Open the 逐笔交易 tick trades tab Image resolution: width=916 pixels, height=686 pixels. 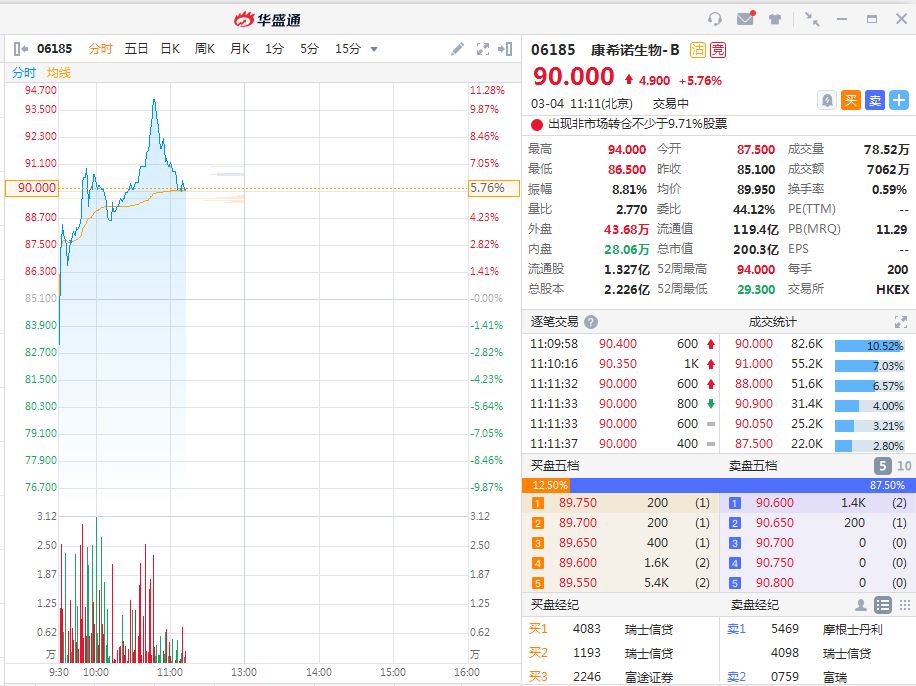coord(554,322)
